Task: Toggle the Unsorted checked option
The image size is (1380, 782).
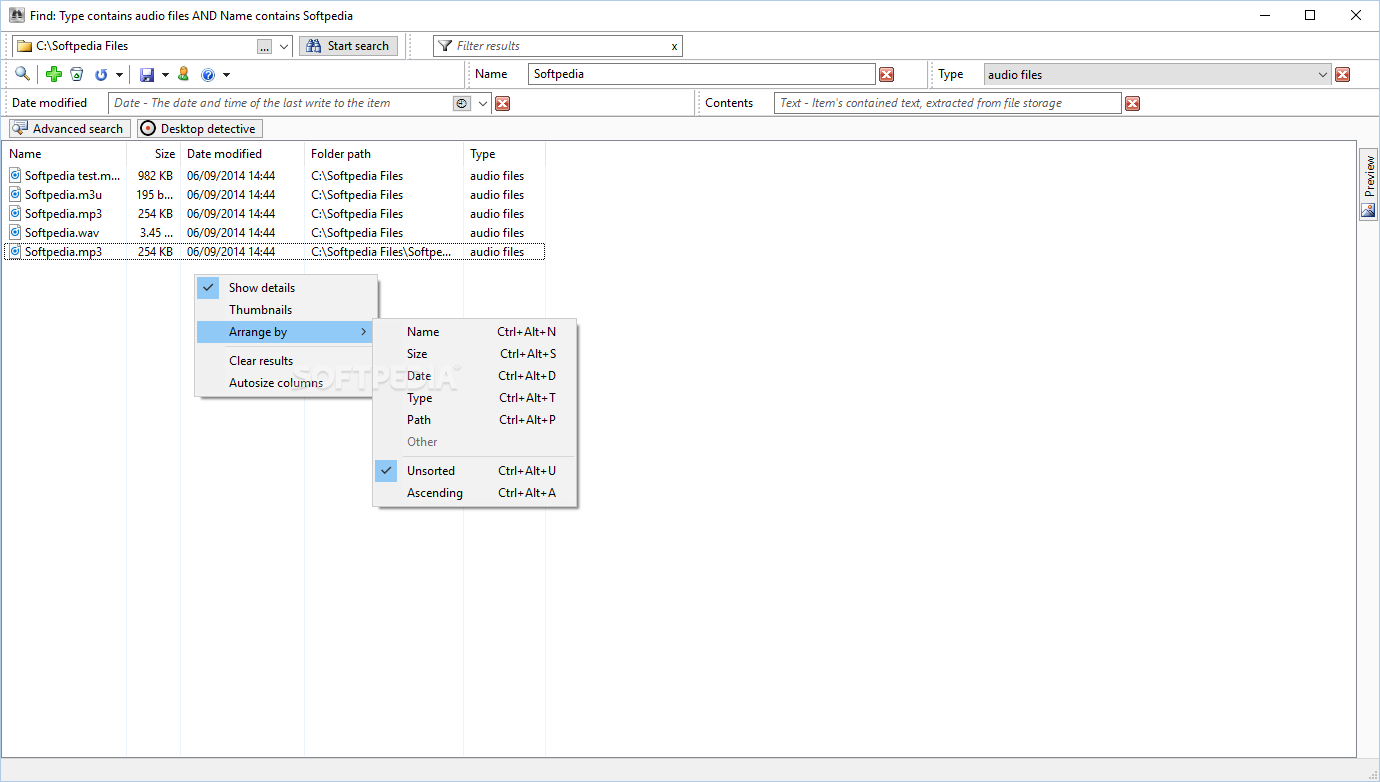Action: [x=475, y=471]
